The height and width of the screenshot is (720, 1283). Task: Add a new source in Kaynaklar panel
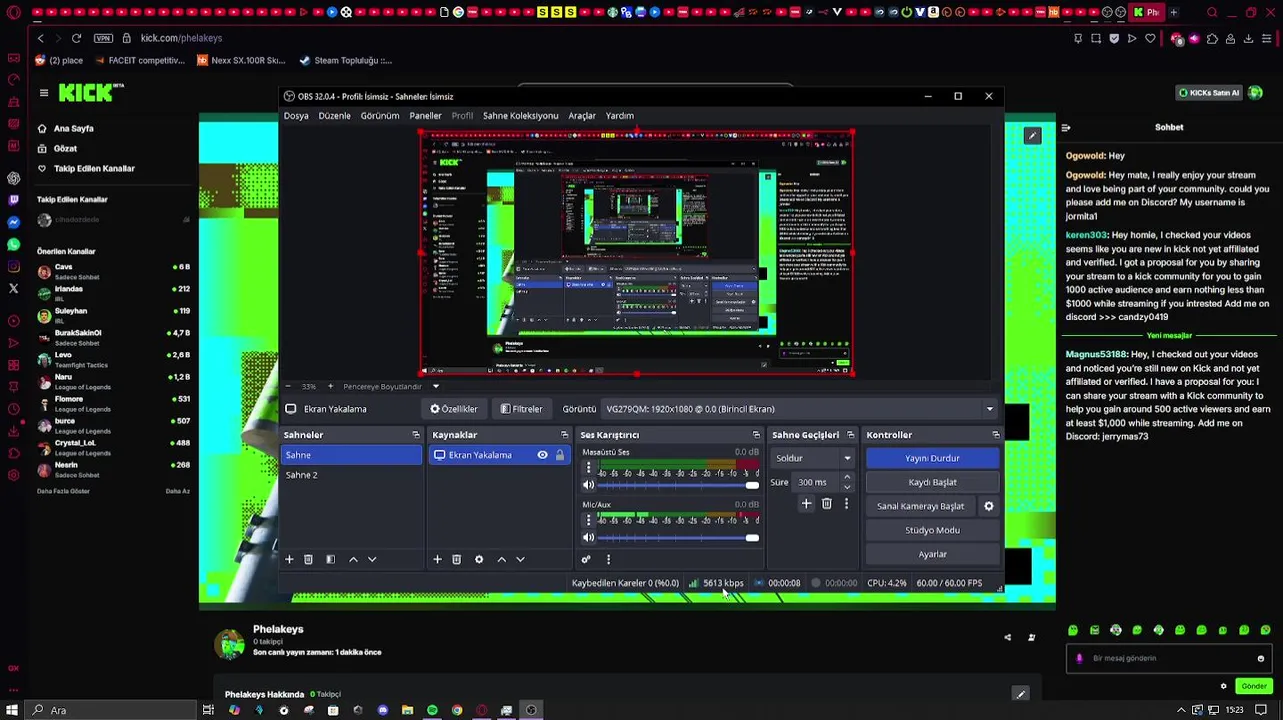[437, 559]
